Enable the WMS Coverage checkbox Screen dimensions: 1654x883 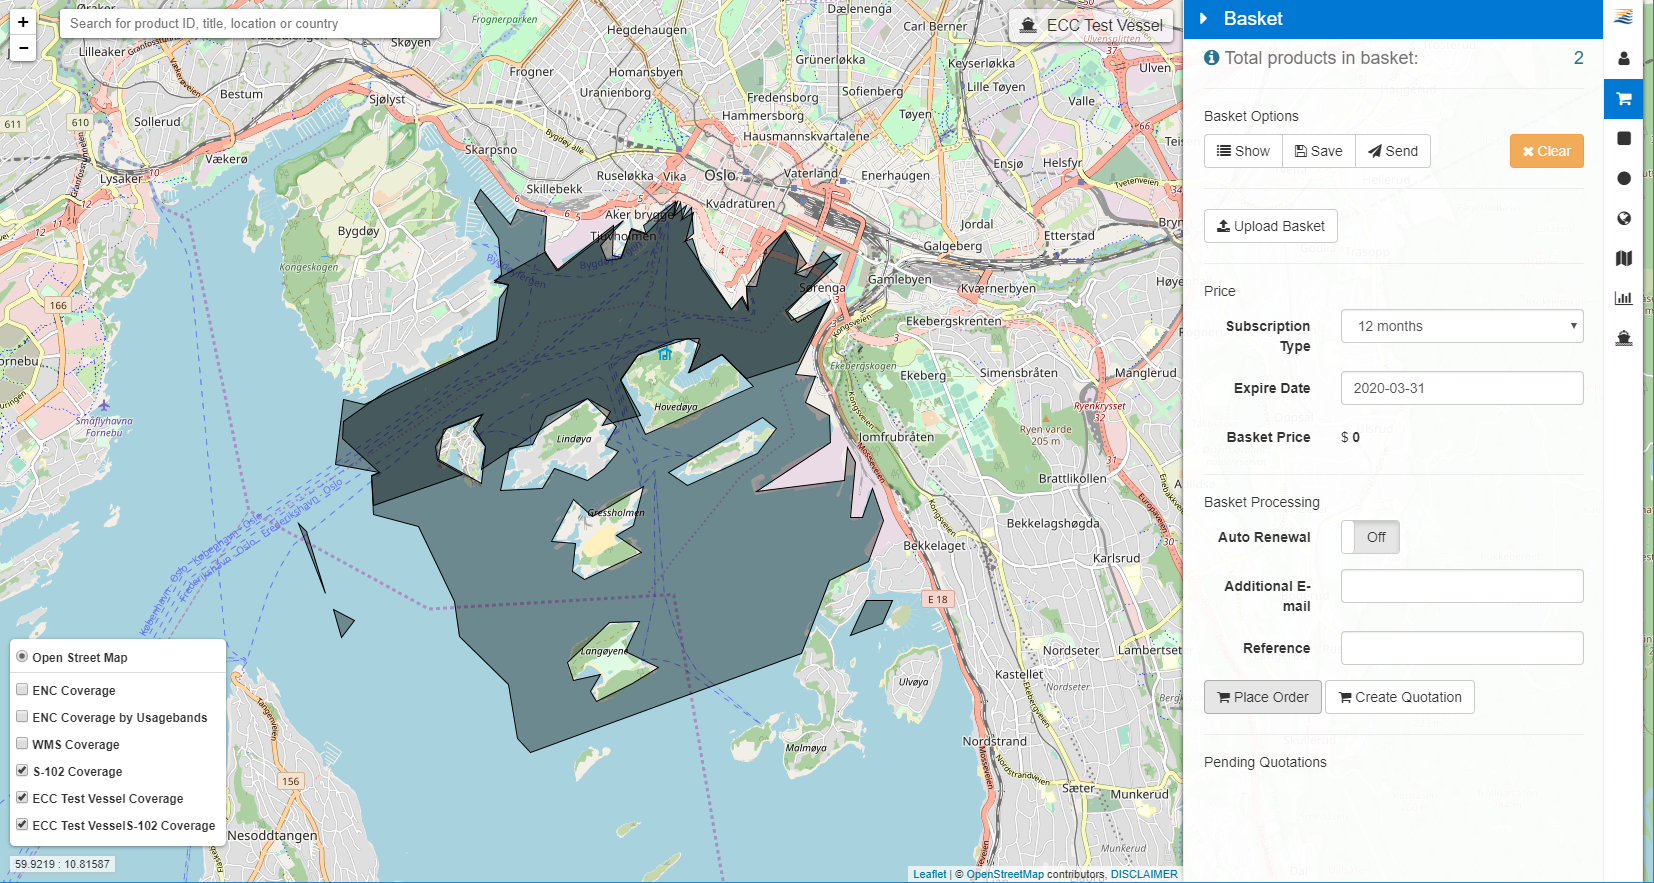22,743
